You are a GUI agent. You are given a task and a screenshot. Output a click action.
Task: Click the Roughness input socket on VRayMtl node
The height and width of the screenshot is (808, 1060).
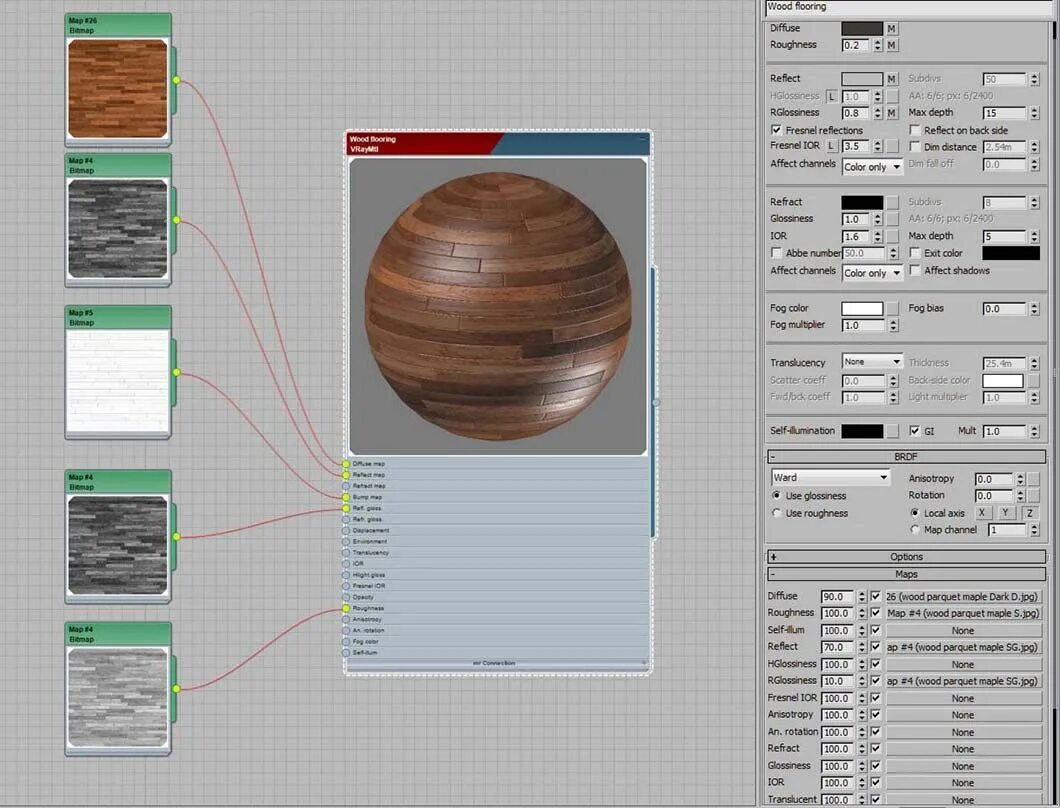(346, 609)
